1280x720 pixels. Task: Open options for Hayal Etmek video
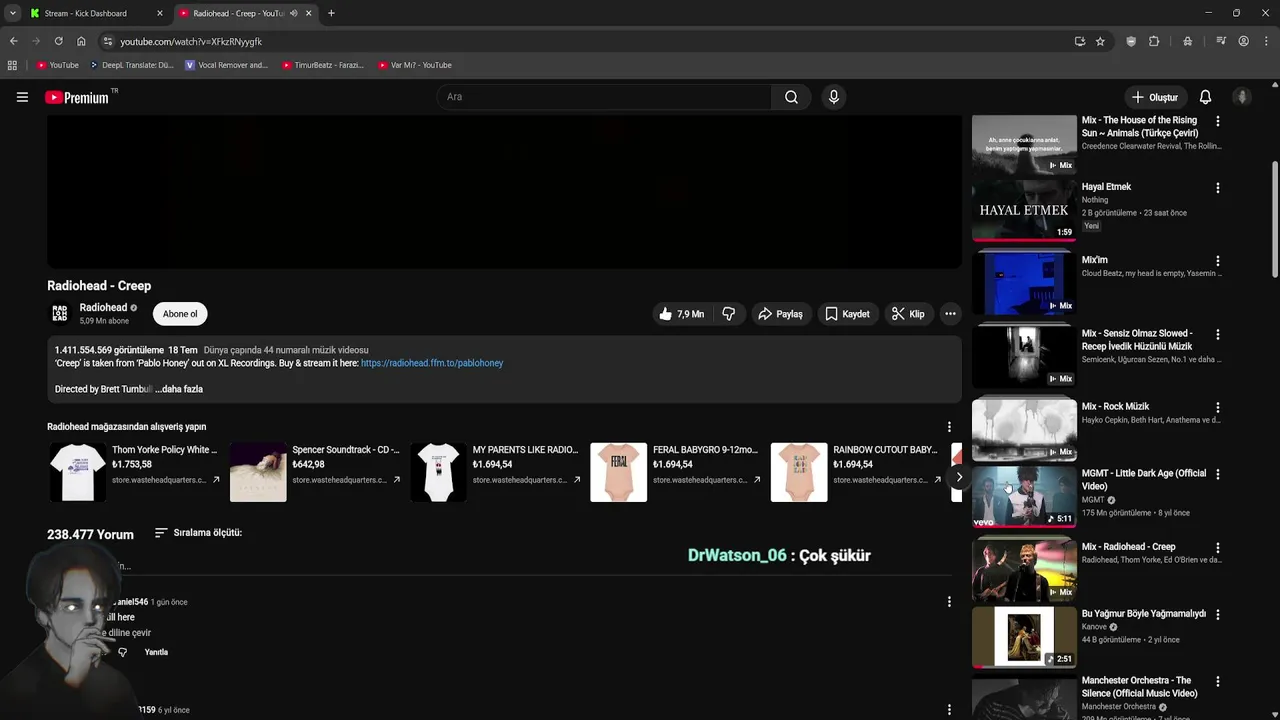(x=1217, y=188)
